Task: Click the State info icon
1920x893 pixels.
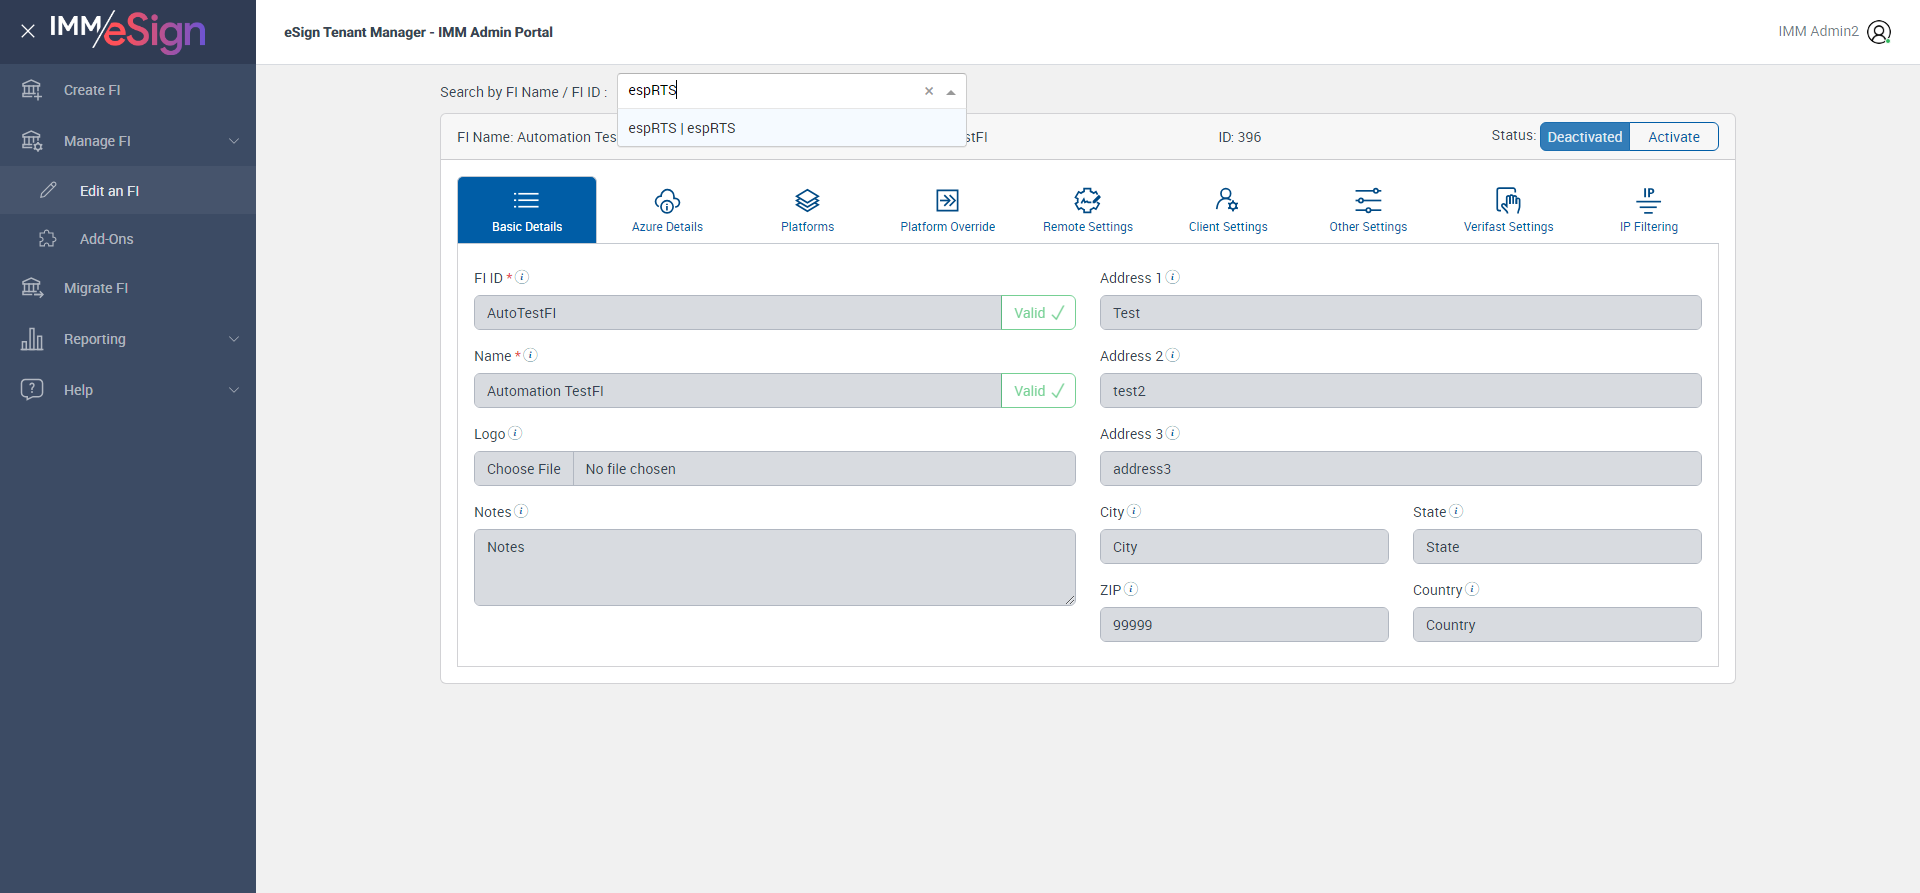Action: coord(1456,511)
